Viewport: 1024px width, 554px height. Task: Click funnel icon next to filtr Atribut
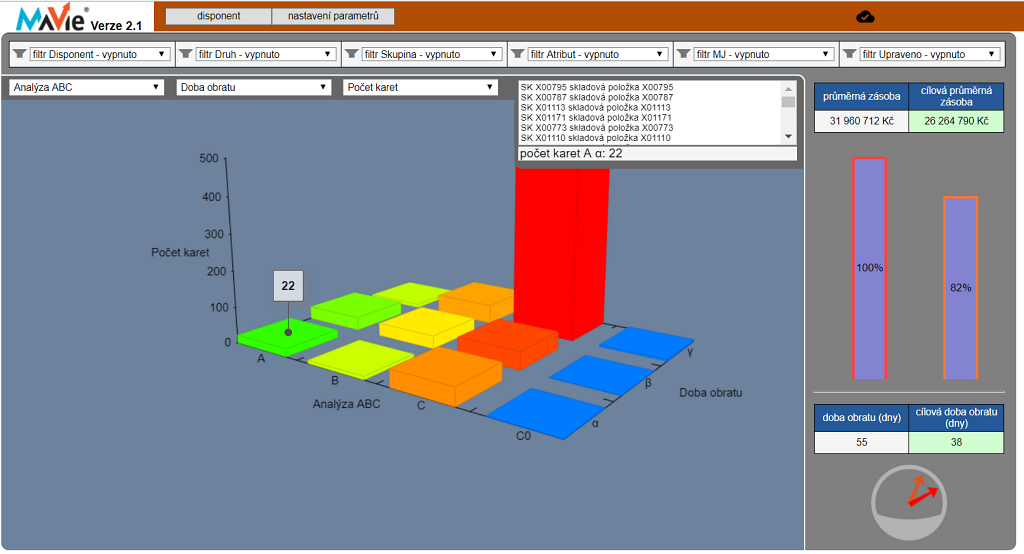pos(518,54)
